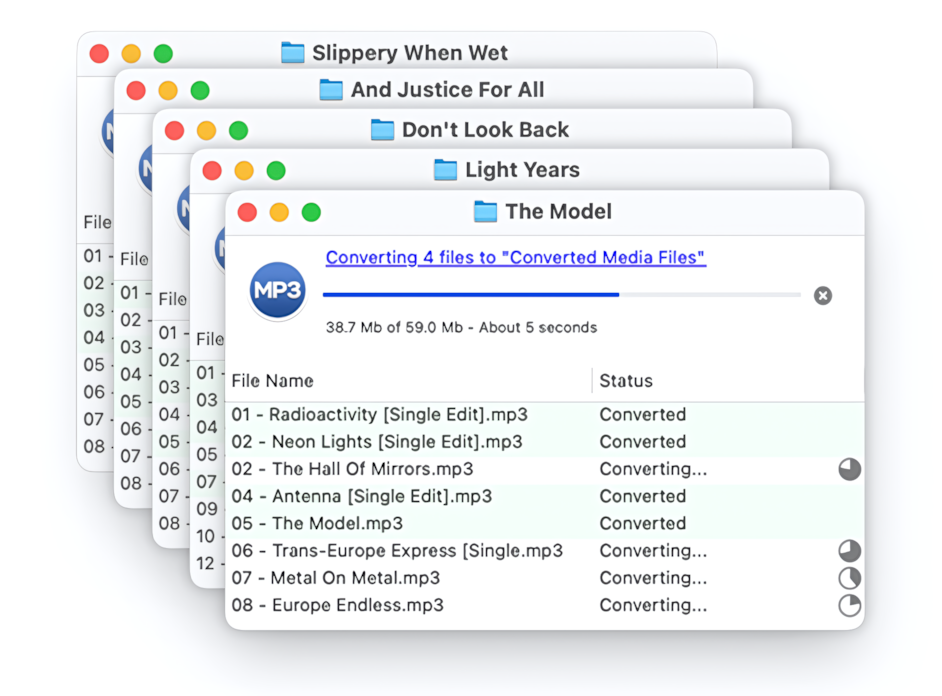Viewport: 942px width, 696px height.
Task: Click the progress pie for Metal On Metal
Action: [849, 578]
